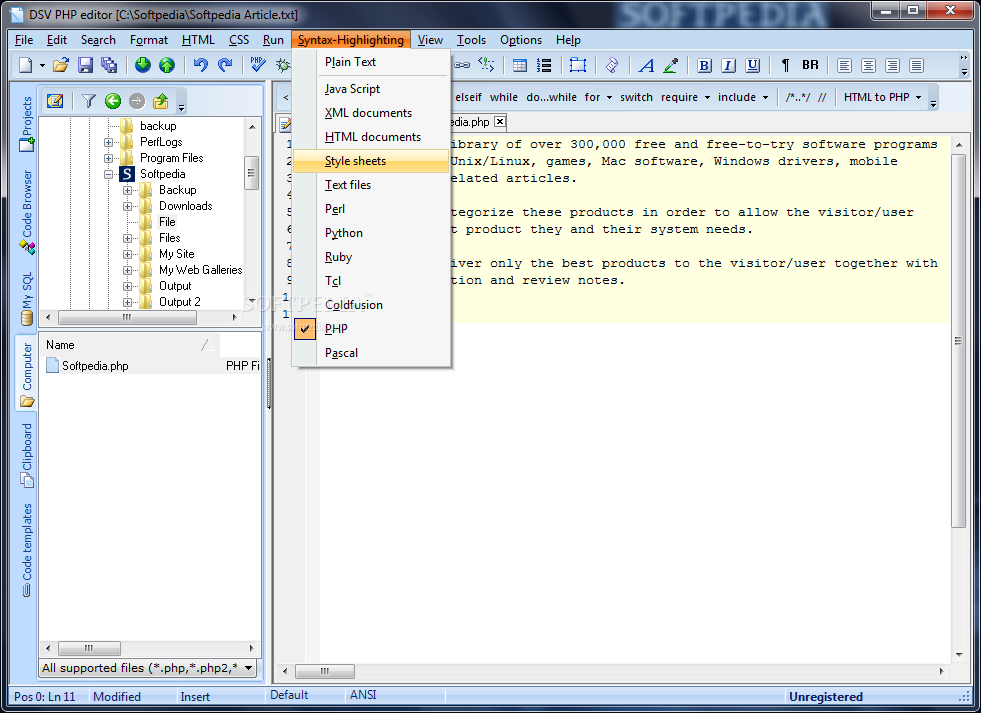981x713 pixels.
Task: Insert a BR line break tag
Action: point(810,65)
